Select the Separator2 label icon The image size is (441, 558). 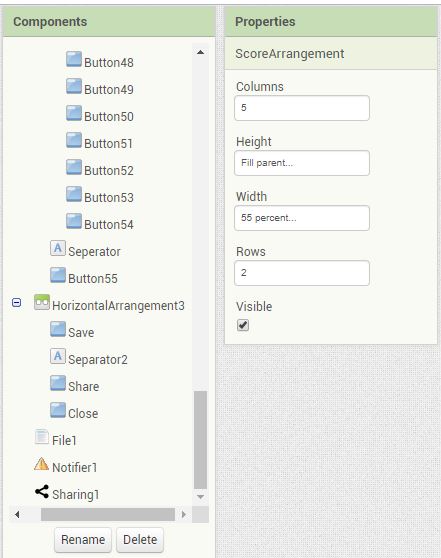[x=58, y=356]
